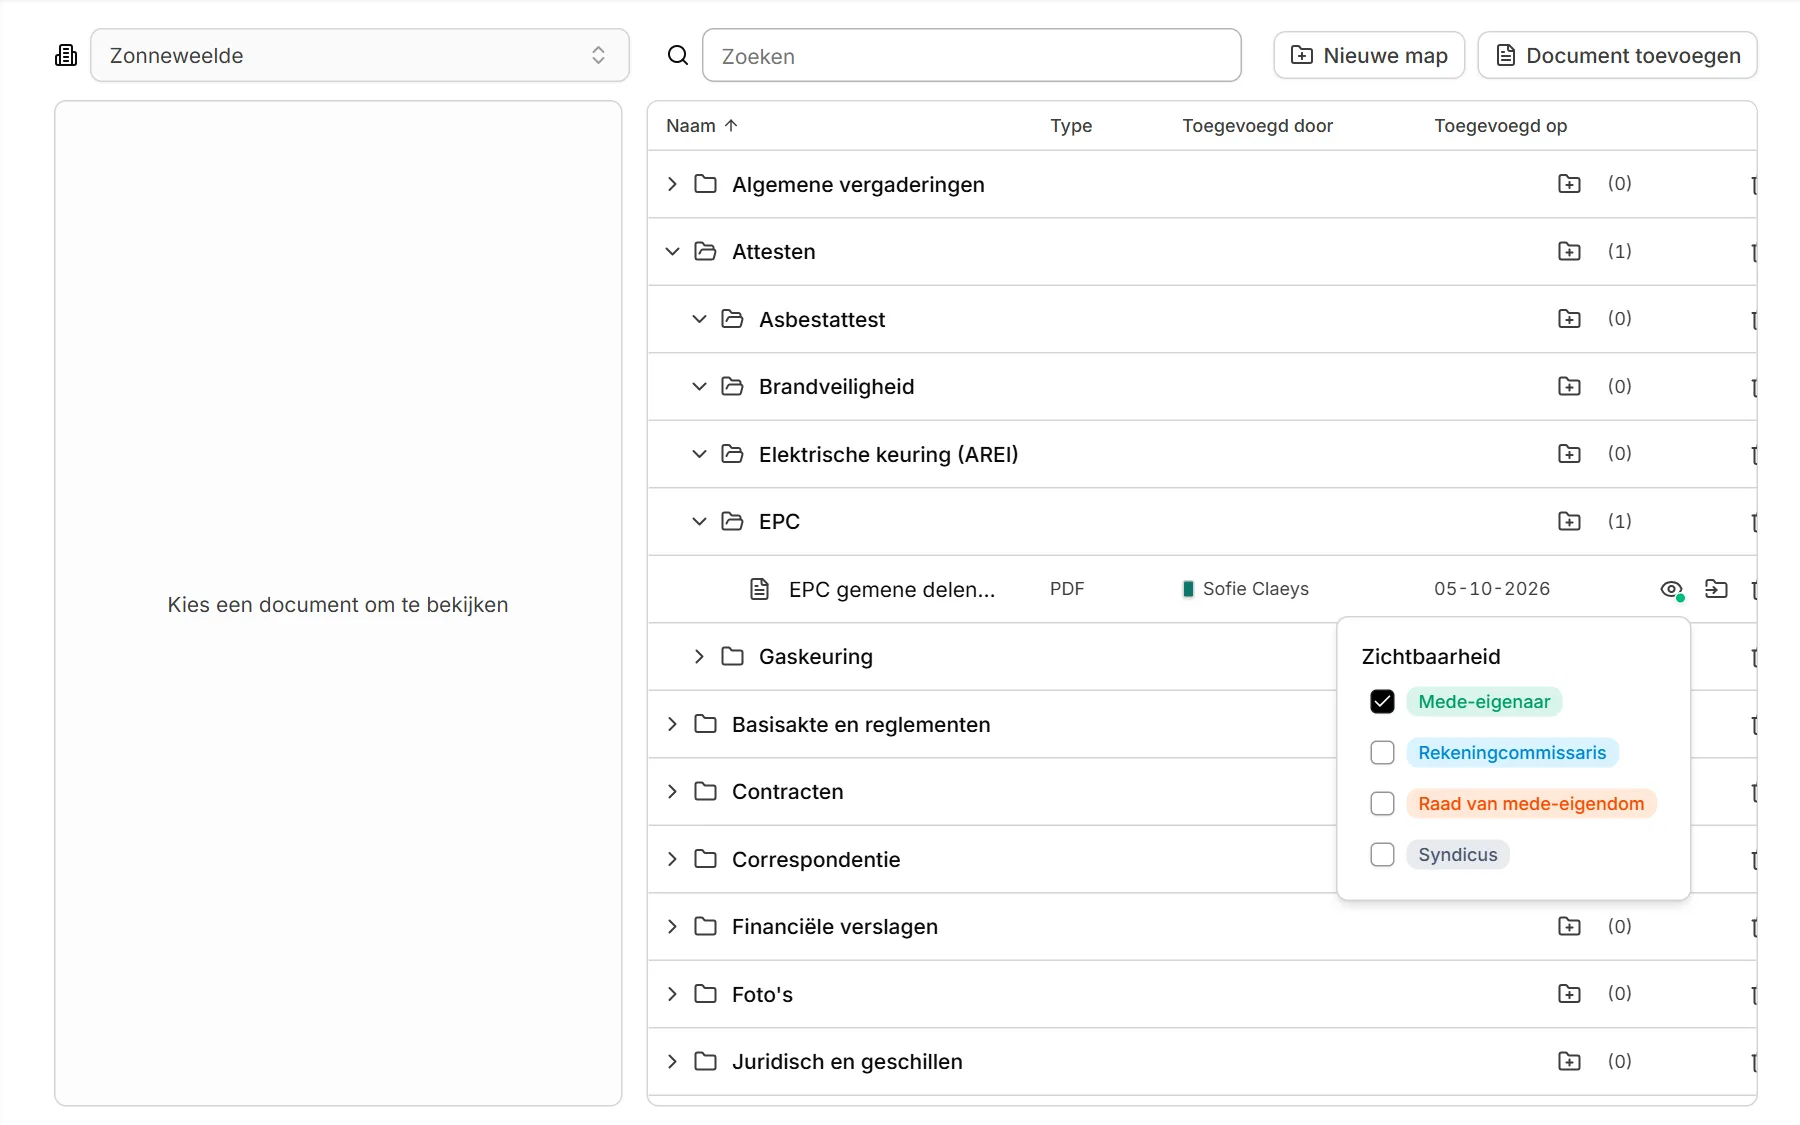
Task: Click the Document toevoegen button
Action: [x=1618, y=55]
